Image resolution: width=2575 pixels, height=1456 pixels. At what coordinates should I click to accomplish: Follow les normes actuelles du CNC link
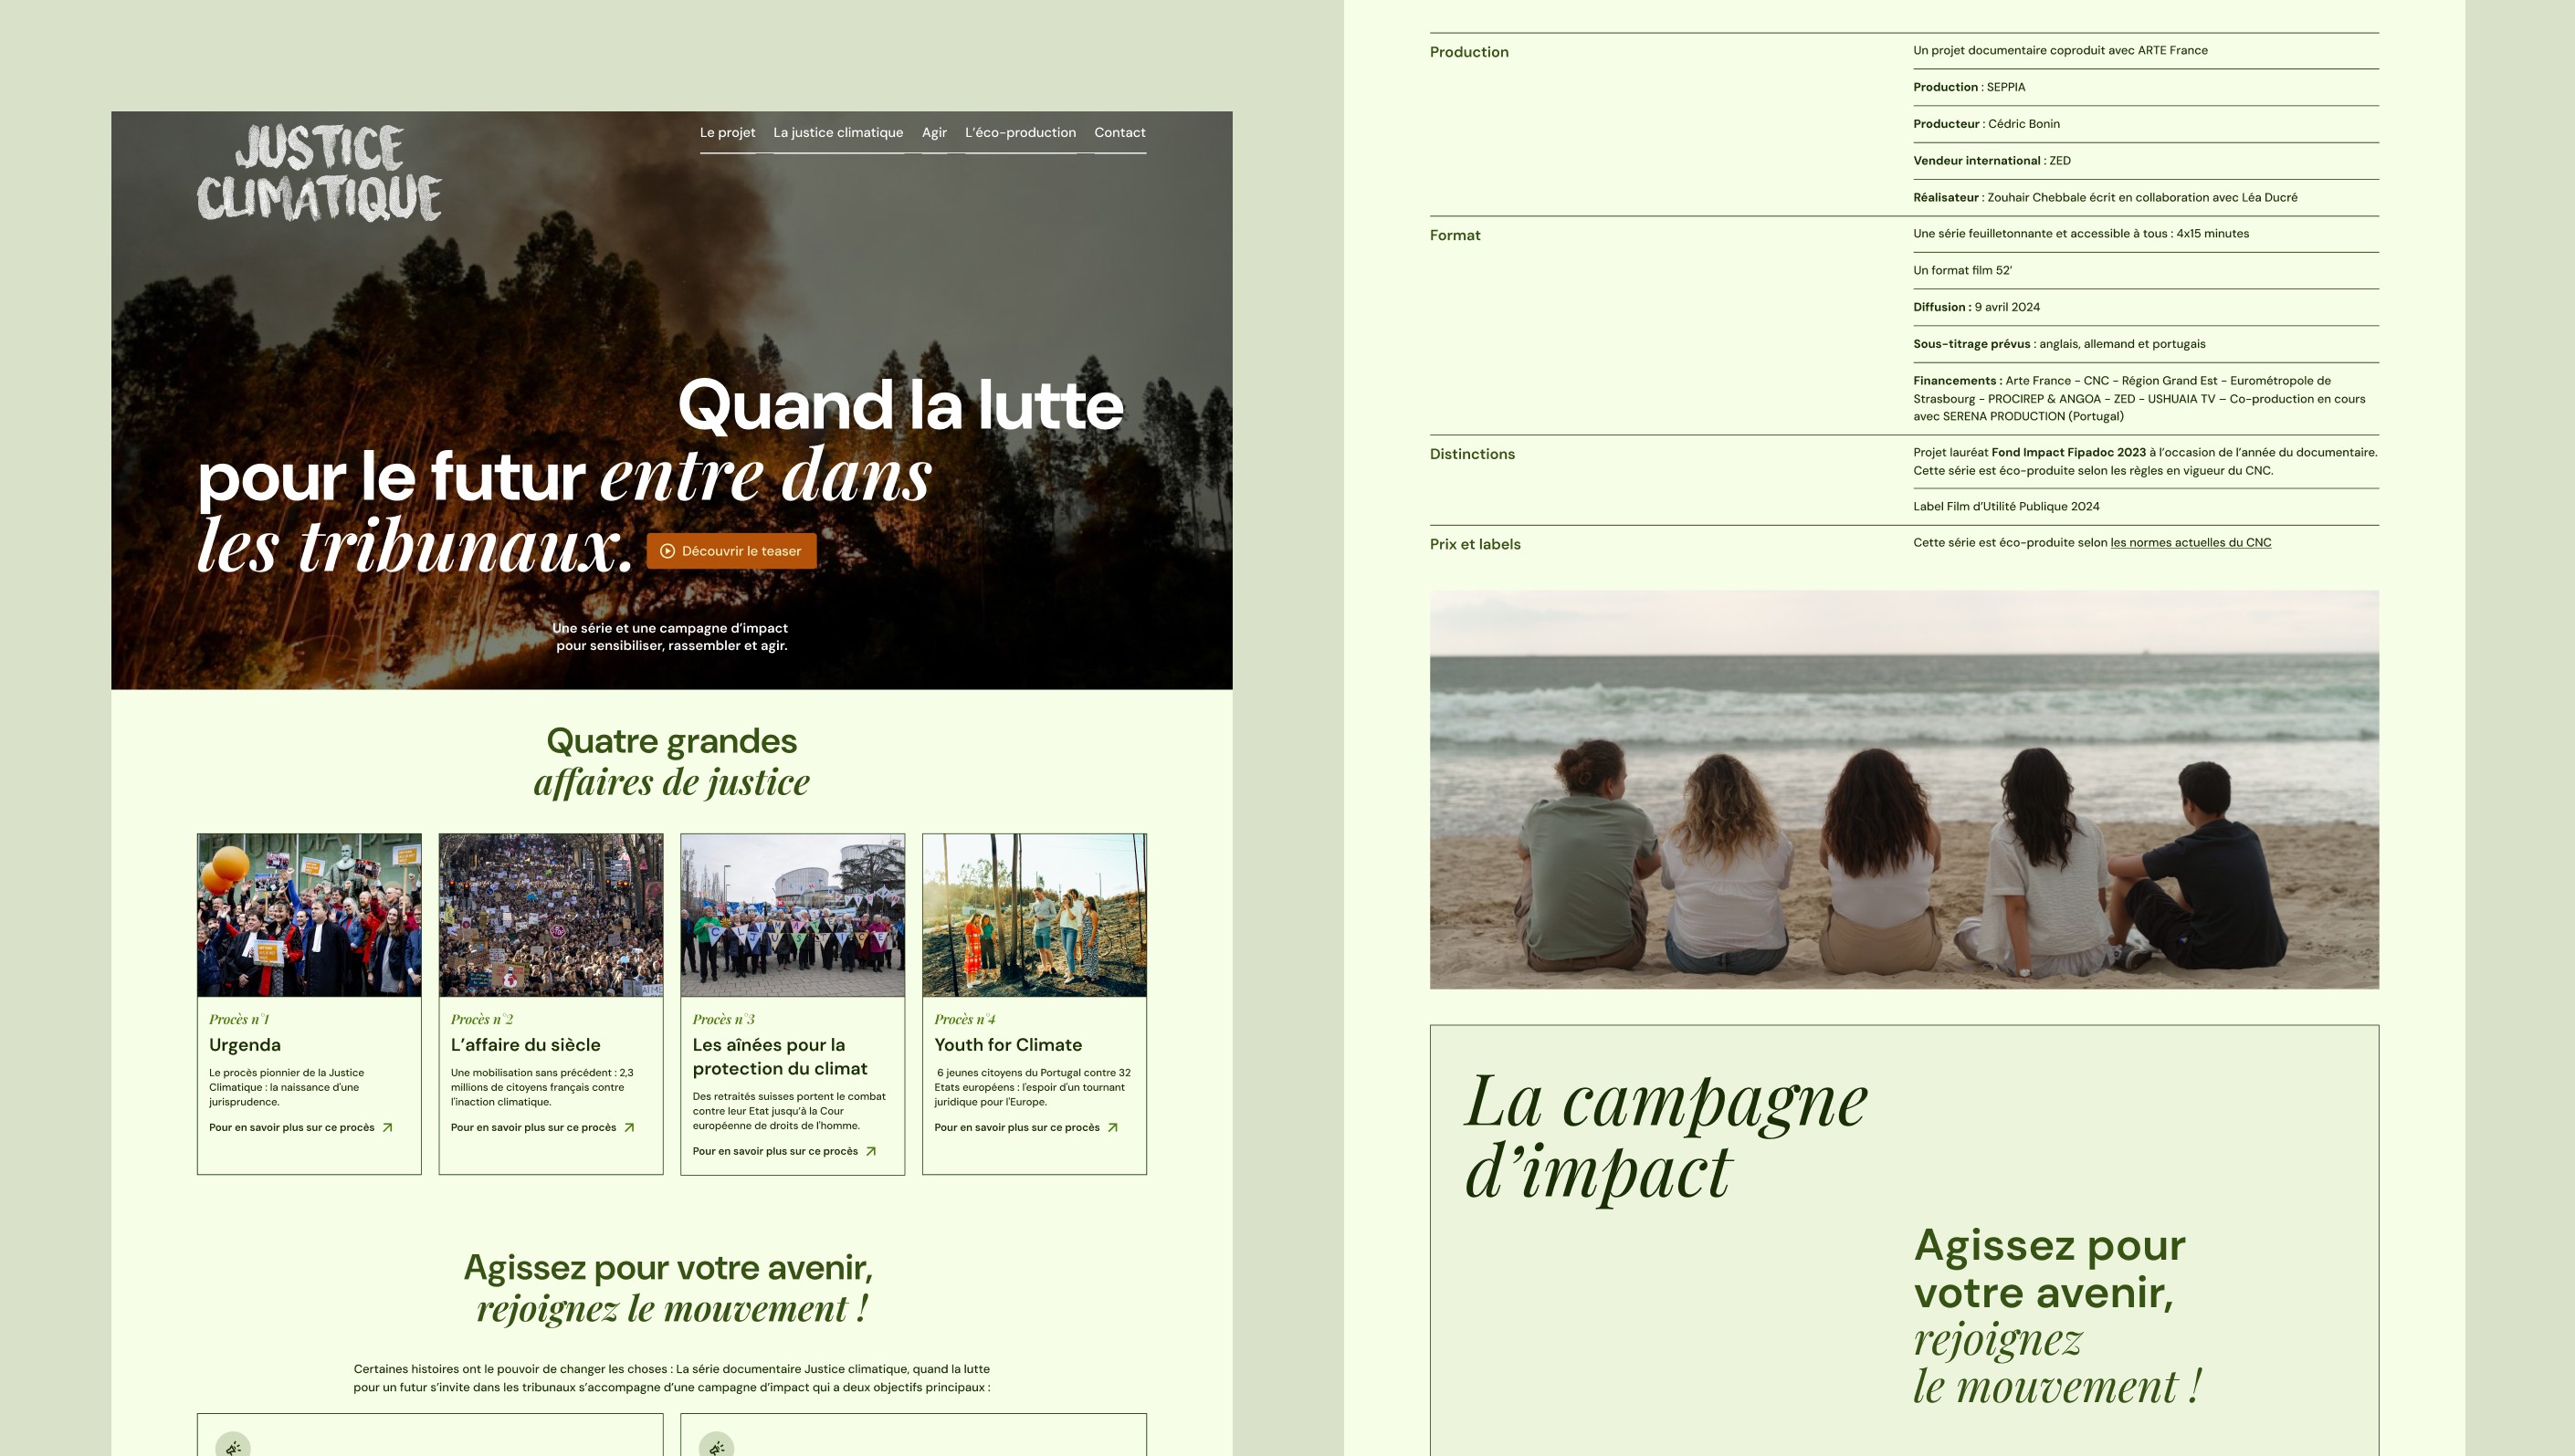pos(2190,543)
